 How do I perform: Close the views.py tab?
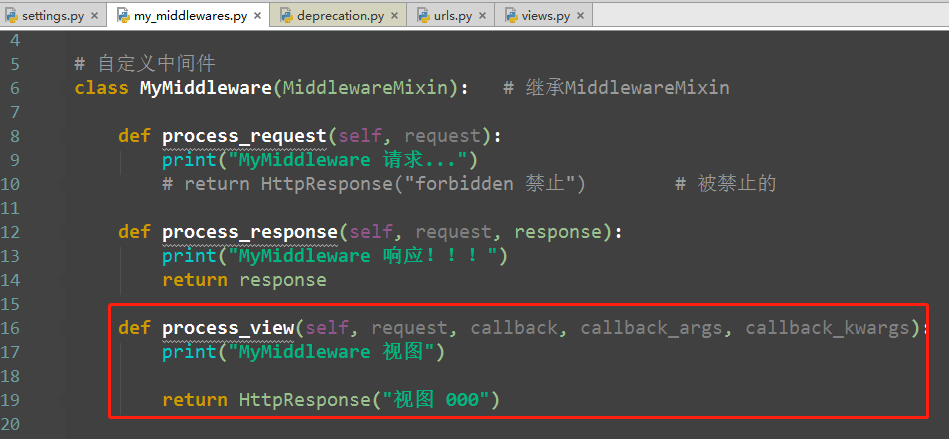[580, 16]
